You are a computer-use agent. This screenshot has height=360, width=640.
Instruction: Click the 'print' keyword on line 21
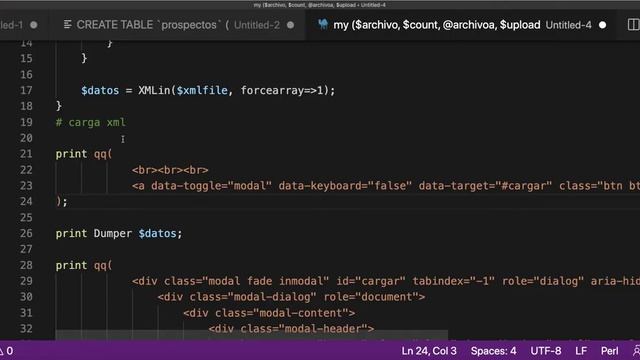[x=71, y=154]
